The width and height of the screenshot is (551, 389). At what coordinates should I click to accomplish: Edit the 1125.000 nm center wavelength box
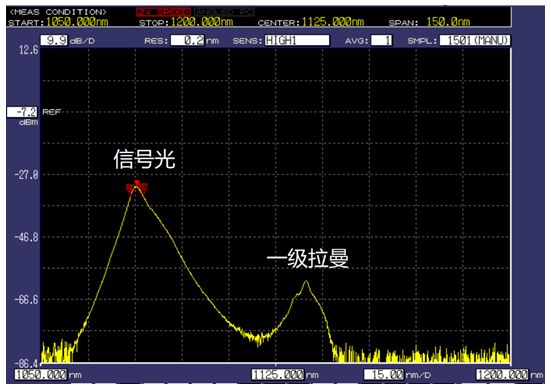[278, 375]
